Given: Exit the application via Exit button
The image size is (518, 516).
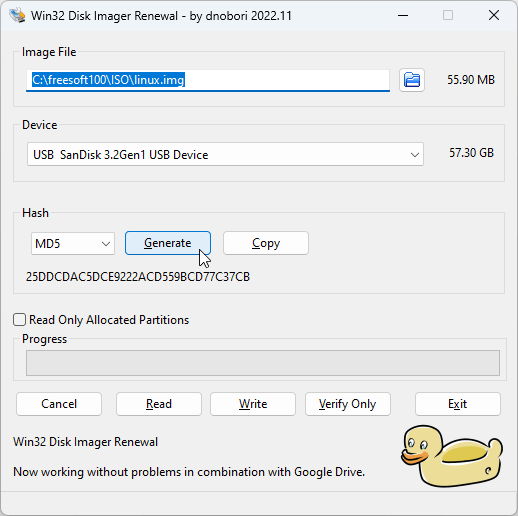Looking at the screenshot, I should coord(458,404).
